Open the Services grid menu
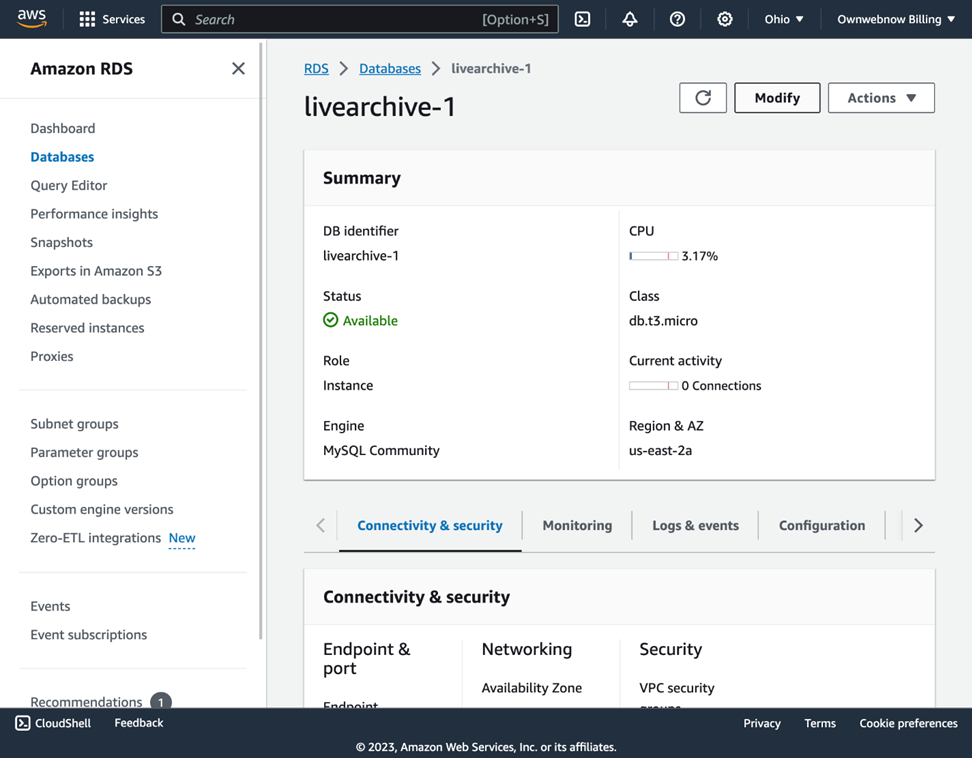972x758 pixels. (87, 19)
